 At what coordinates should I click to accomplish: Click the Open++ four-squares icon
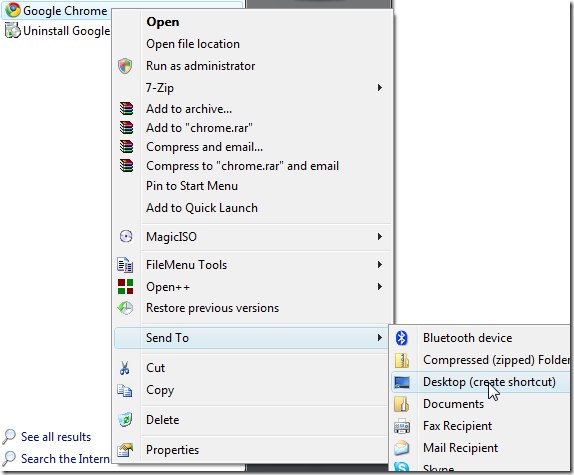[x=126, y=287]
